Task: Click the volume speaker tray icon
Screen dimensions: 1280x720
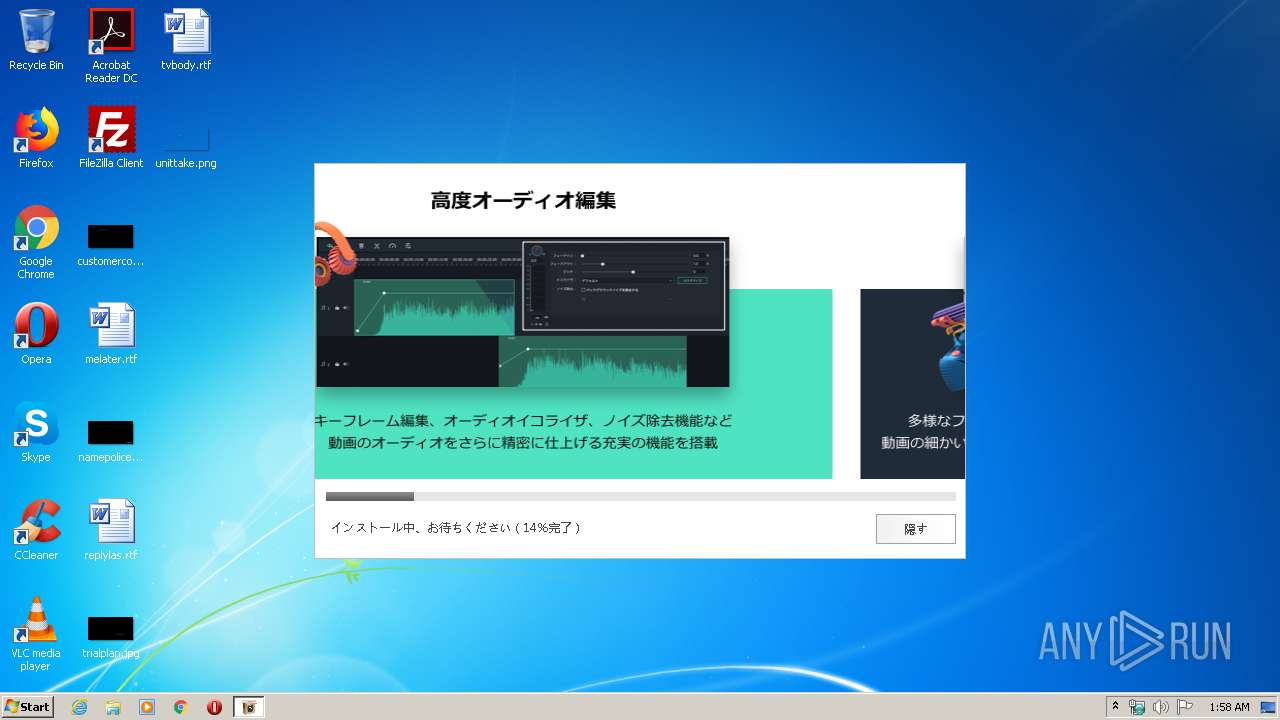Action: tap(1161, 707)
